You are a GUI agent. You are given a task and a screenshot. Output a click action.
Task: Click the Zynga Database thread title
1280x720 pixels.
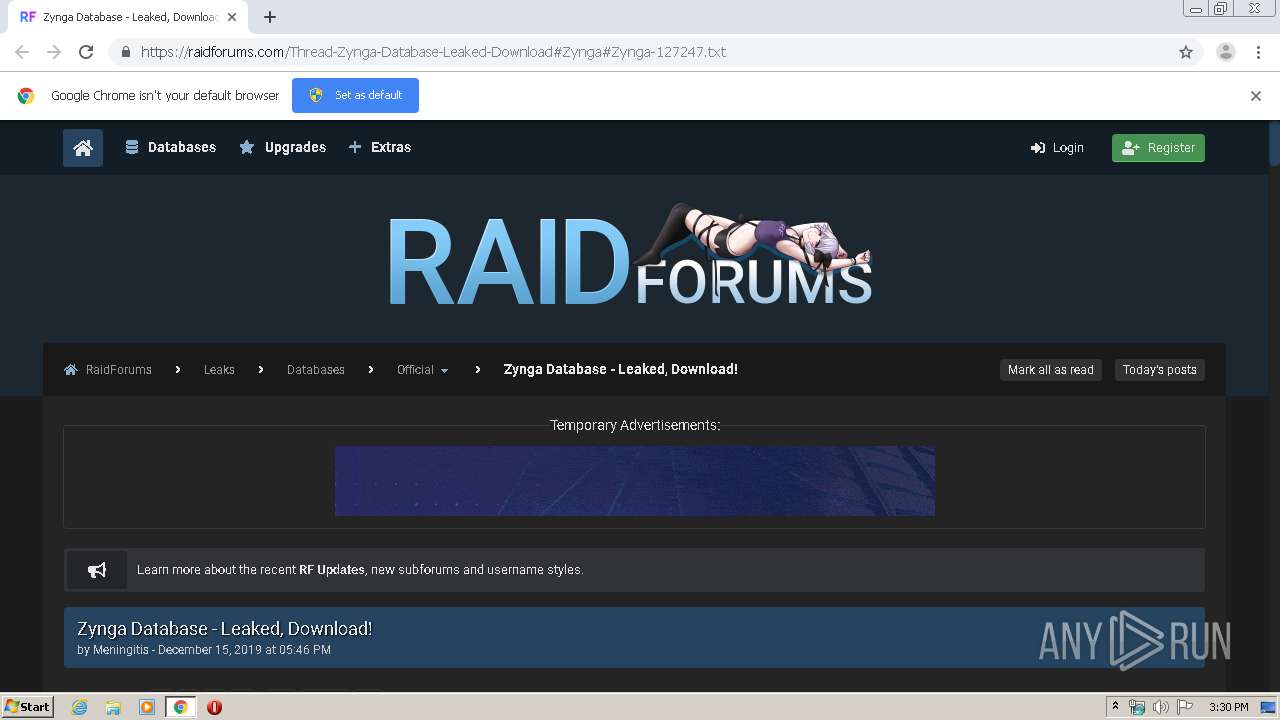[224, 629]
